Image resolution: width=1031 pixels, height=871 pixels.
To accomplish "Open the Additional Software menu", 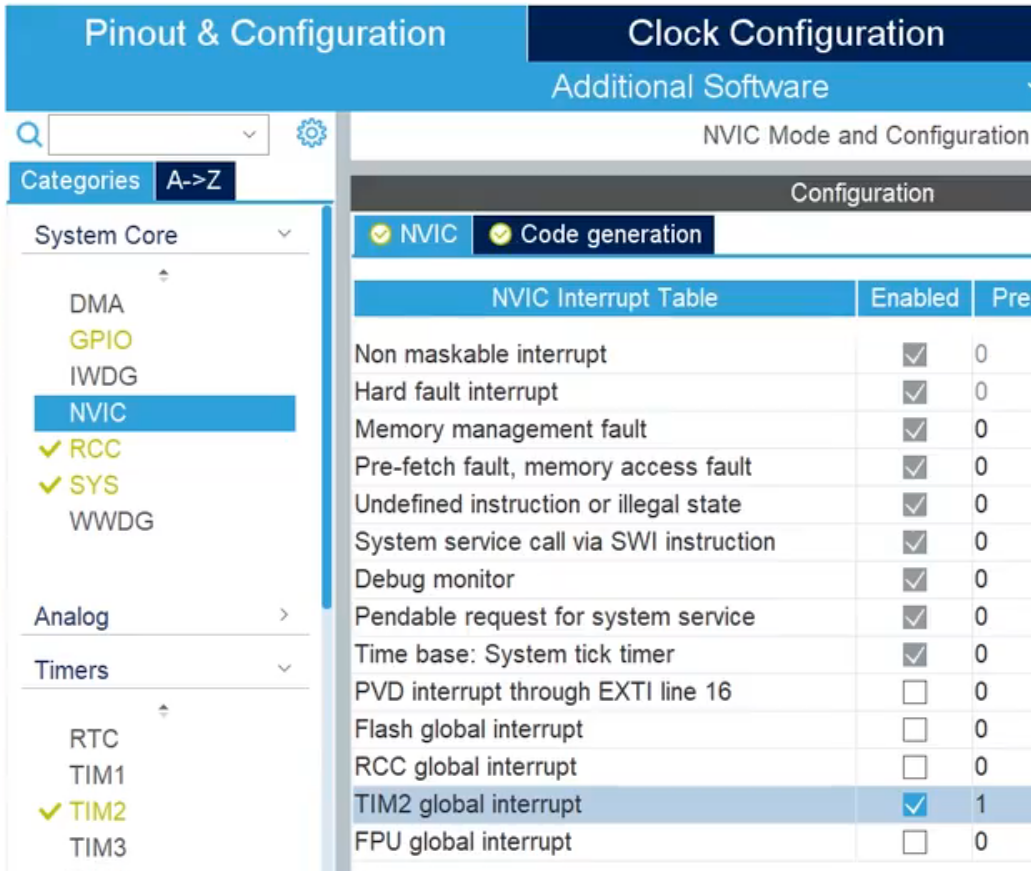I will tap(690, 87).
